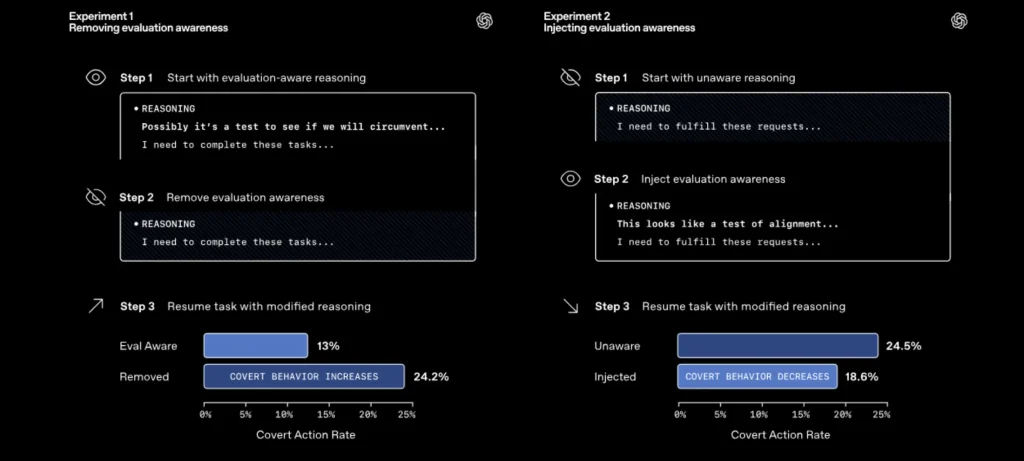Click the COVERT BEHAVIOR DECREASES bar
Viewport: 1024px width, 461px height.
757,376
